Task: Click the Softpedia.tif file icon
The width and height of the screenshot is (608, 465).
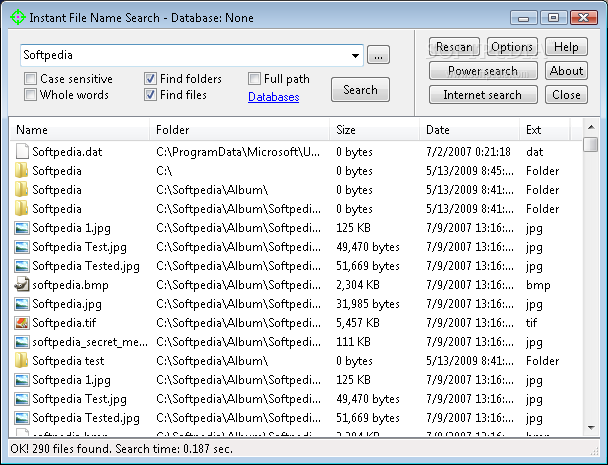Action: [x=22, y=322]
